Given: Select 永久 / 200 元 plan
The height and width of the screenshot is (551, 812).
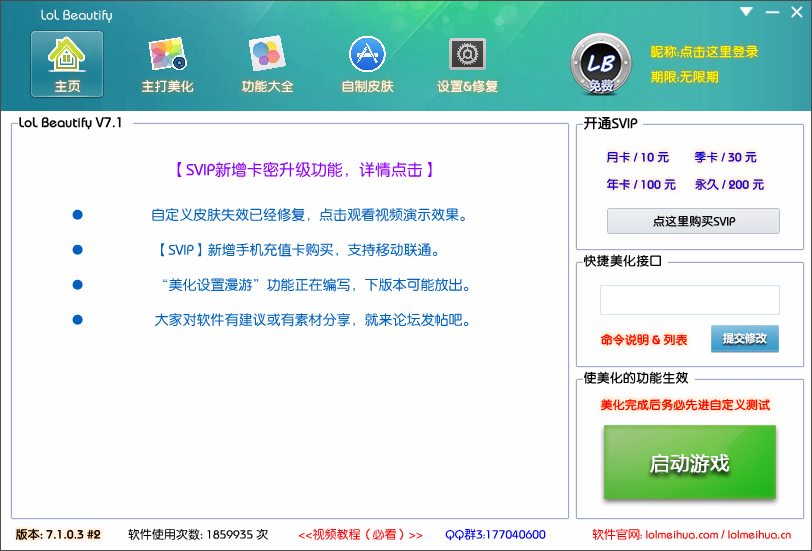Looking at the screenshot, I should (x=729, y=184).
